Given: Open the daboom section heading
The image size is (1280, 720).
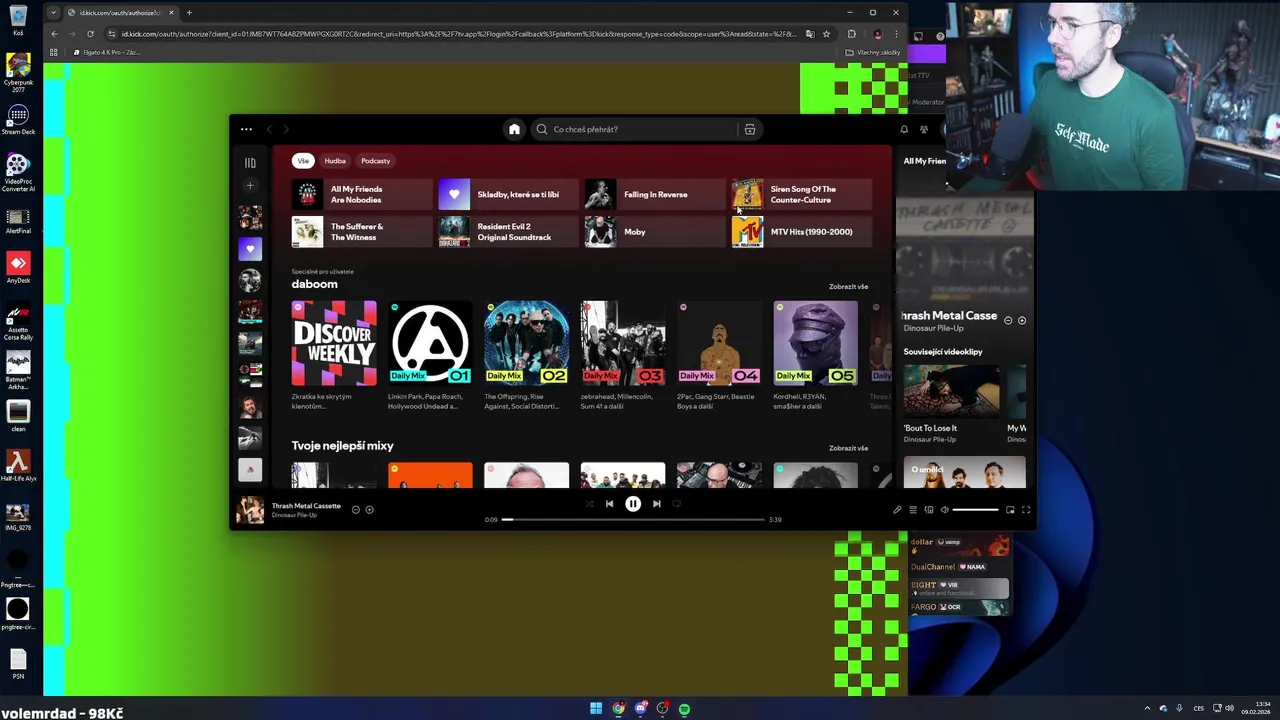Looking at the screenshot, I should (x=314, y=284).
